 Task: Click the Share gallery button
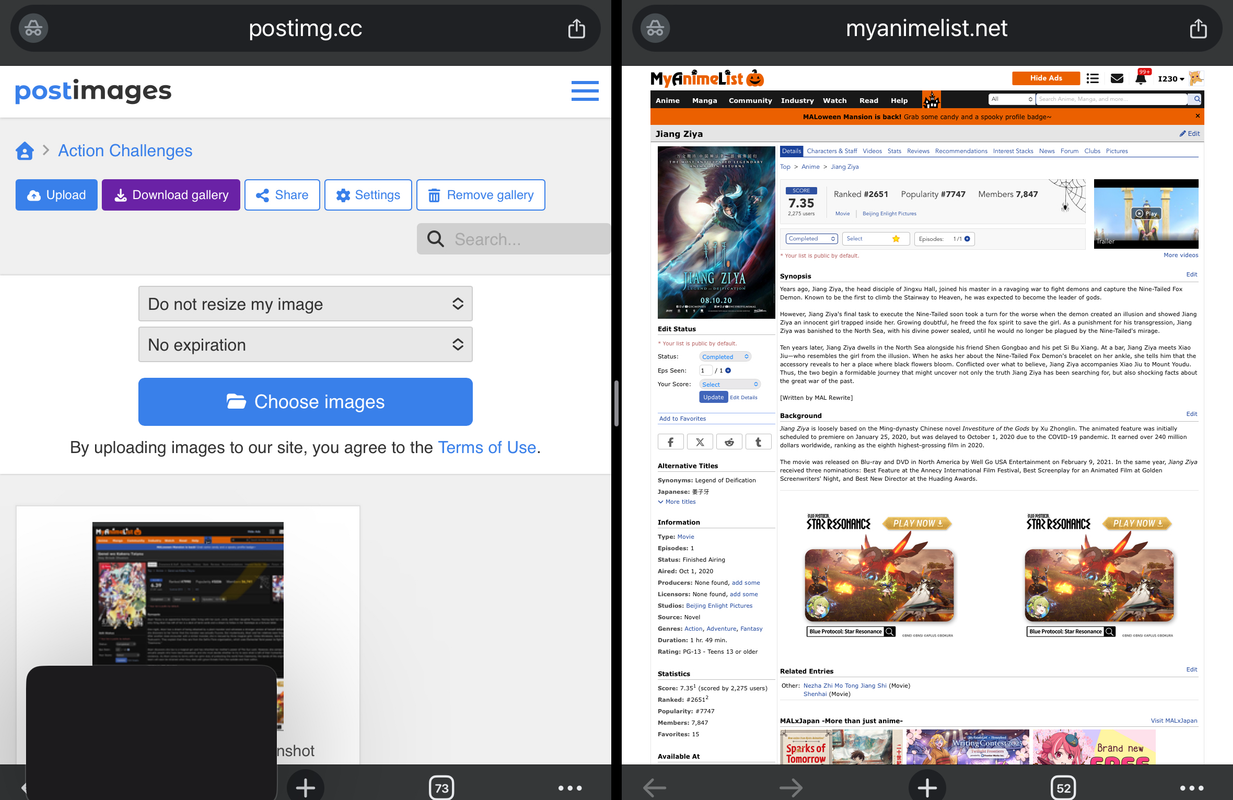282,195
